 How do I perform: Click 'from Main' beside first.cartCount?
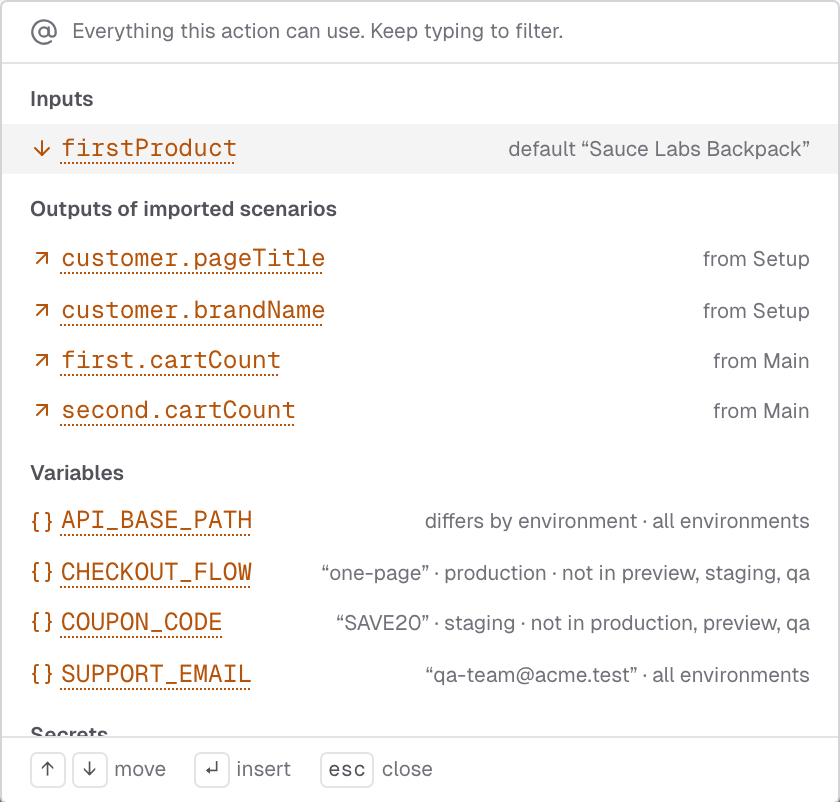pos(761,361)
